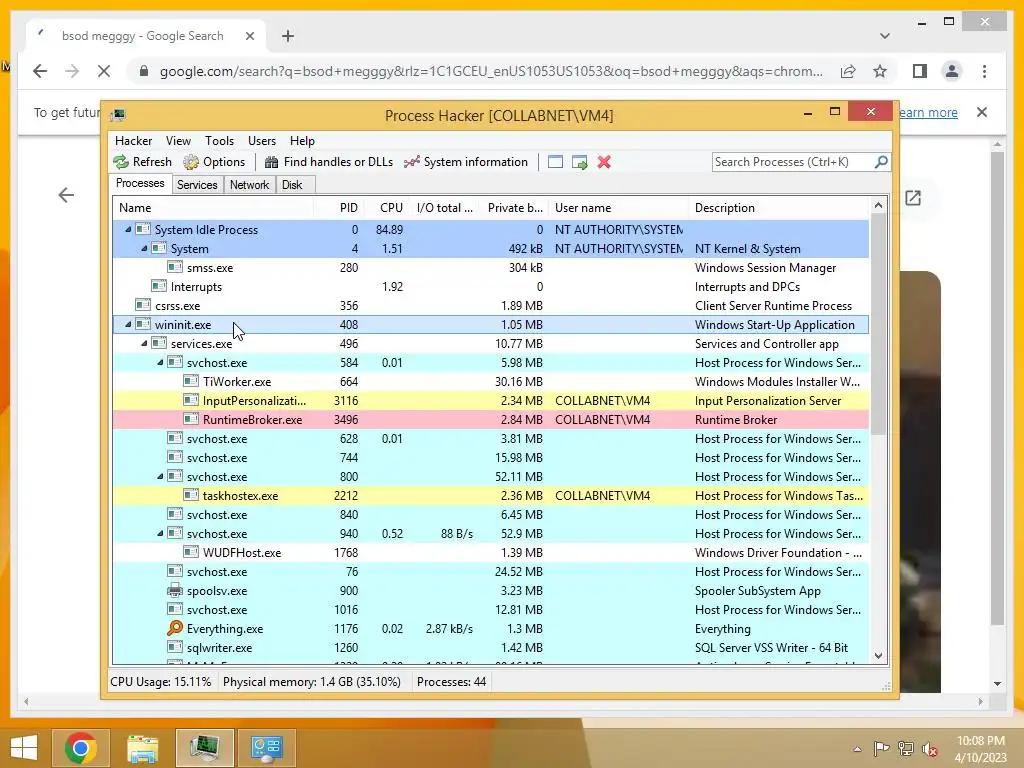Sort by the Description column header
Image resolution: width=1024 pixels, height=768 pixels.
point(778,208)
